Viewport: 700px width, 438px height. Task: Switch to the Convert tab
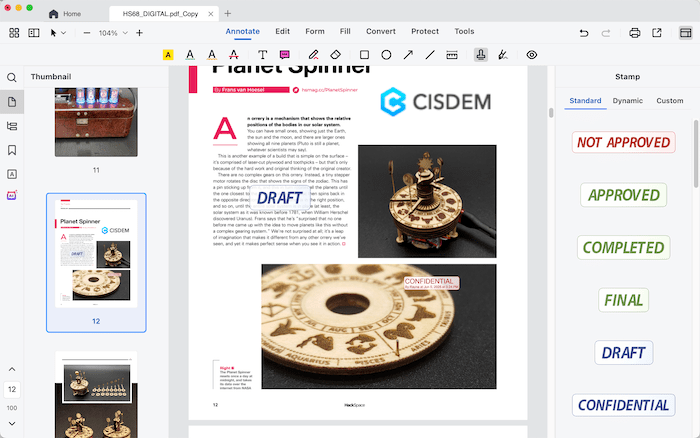point(380,32)
